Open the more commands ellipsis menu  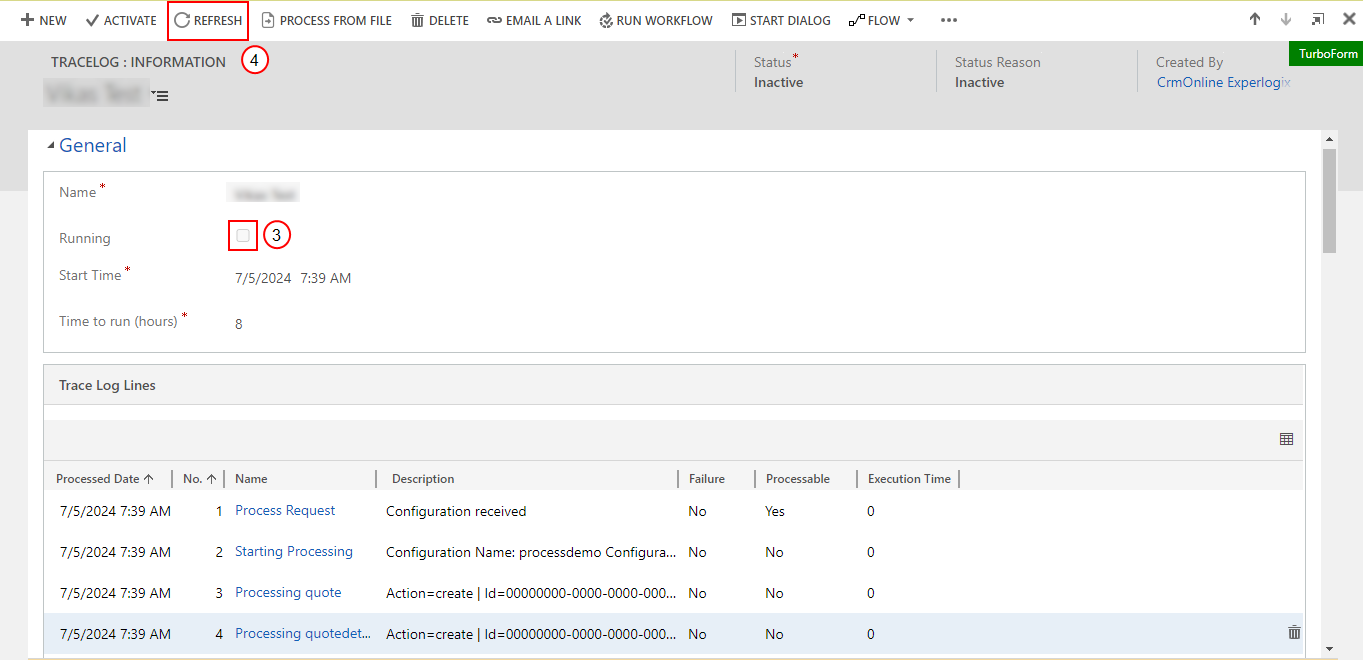coord(949,20)
